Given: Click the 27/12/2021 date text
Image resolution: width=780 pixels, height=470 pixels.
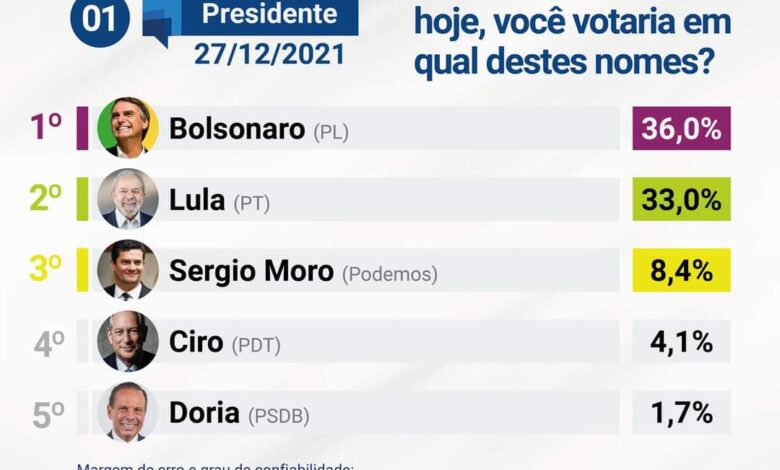Looking at the screenshot, I should (x=269, y=54).
